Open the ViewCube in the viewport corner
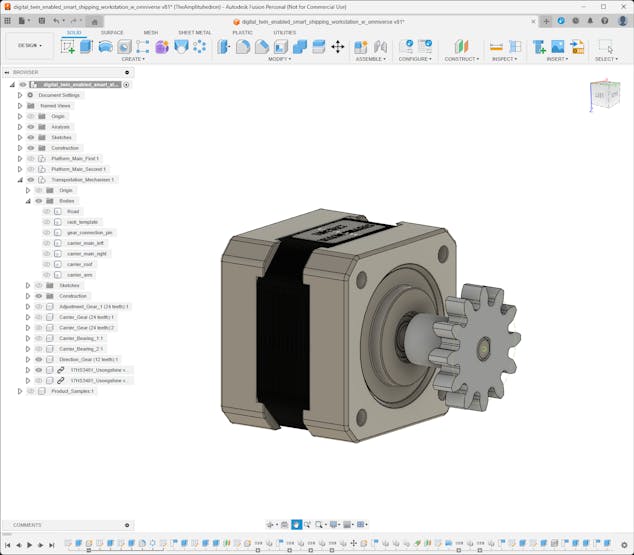 point(605,96)
